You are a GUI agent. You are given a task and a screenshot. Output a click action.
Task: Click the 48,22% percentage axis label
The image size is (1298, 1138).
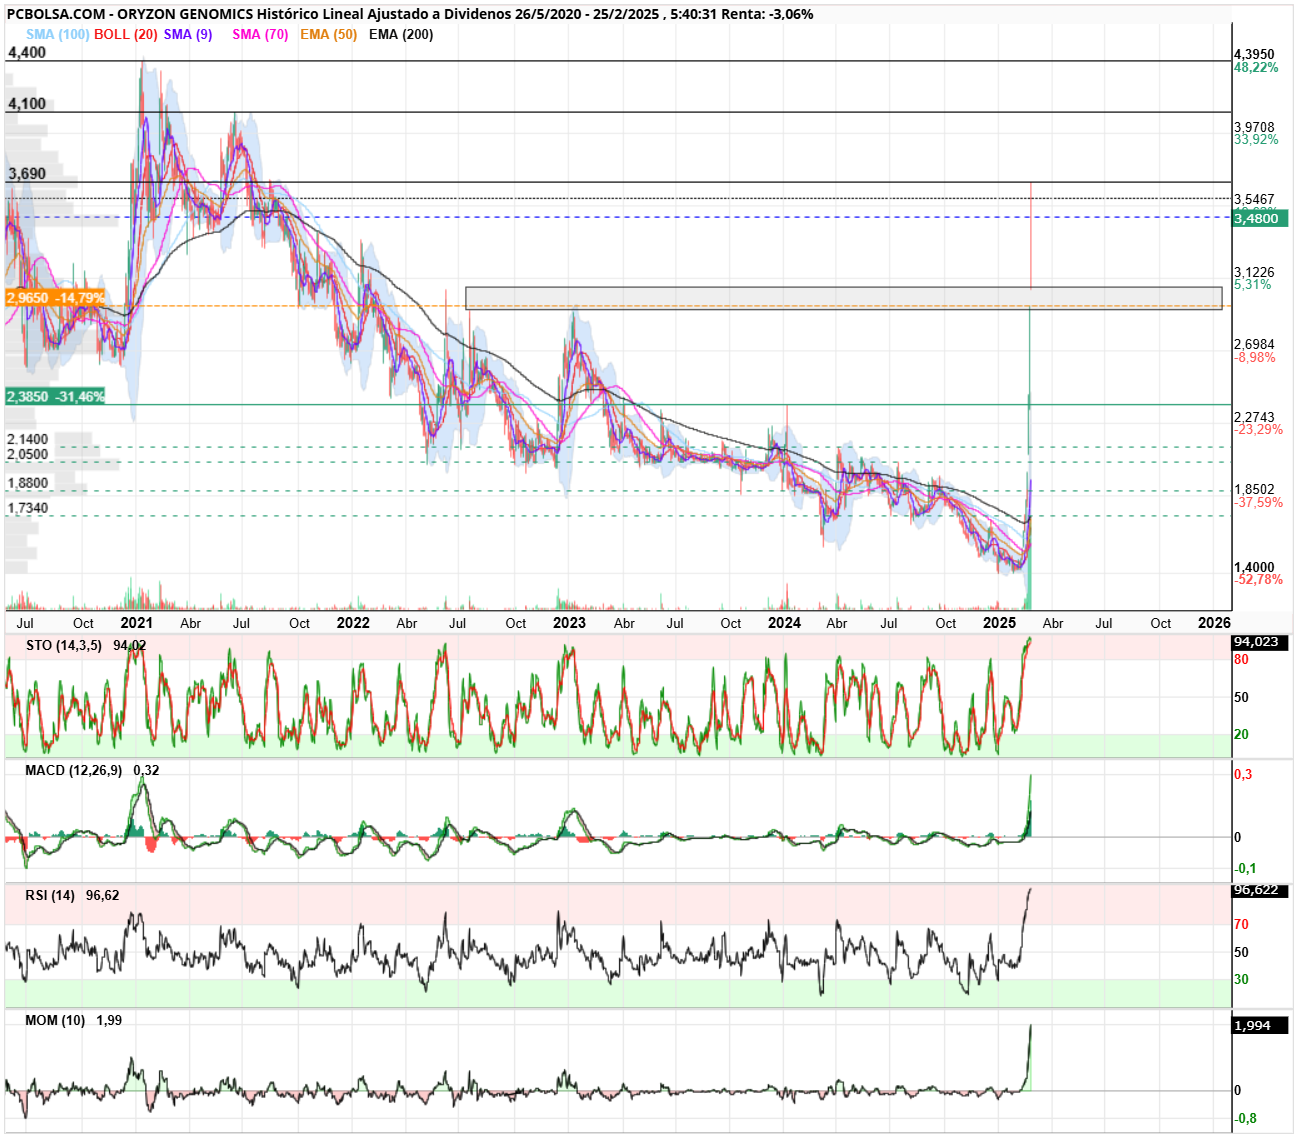(1256, 67)
